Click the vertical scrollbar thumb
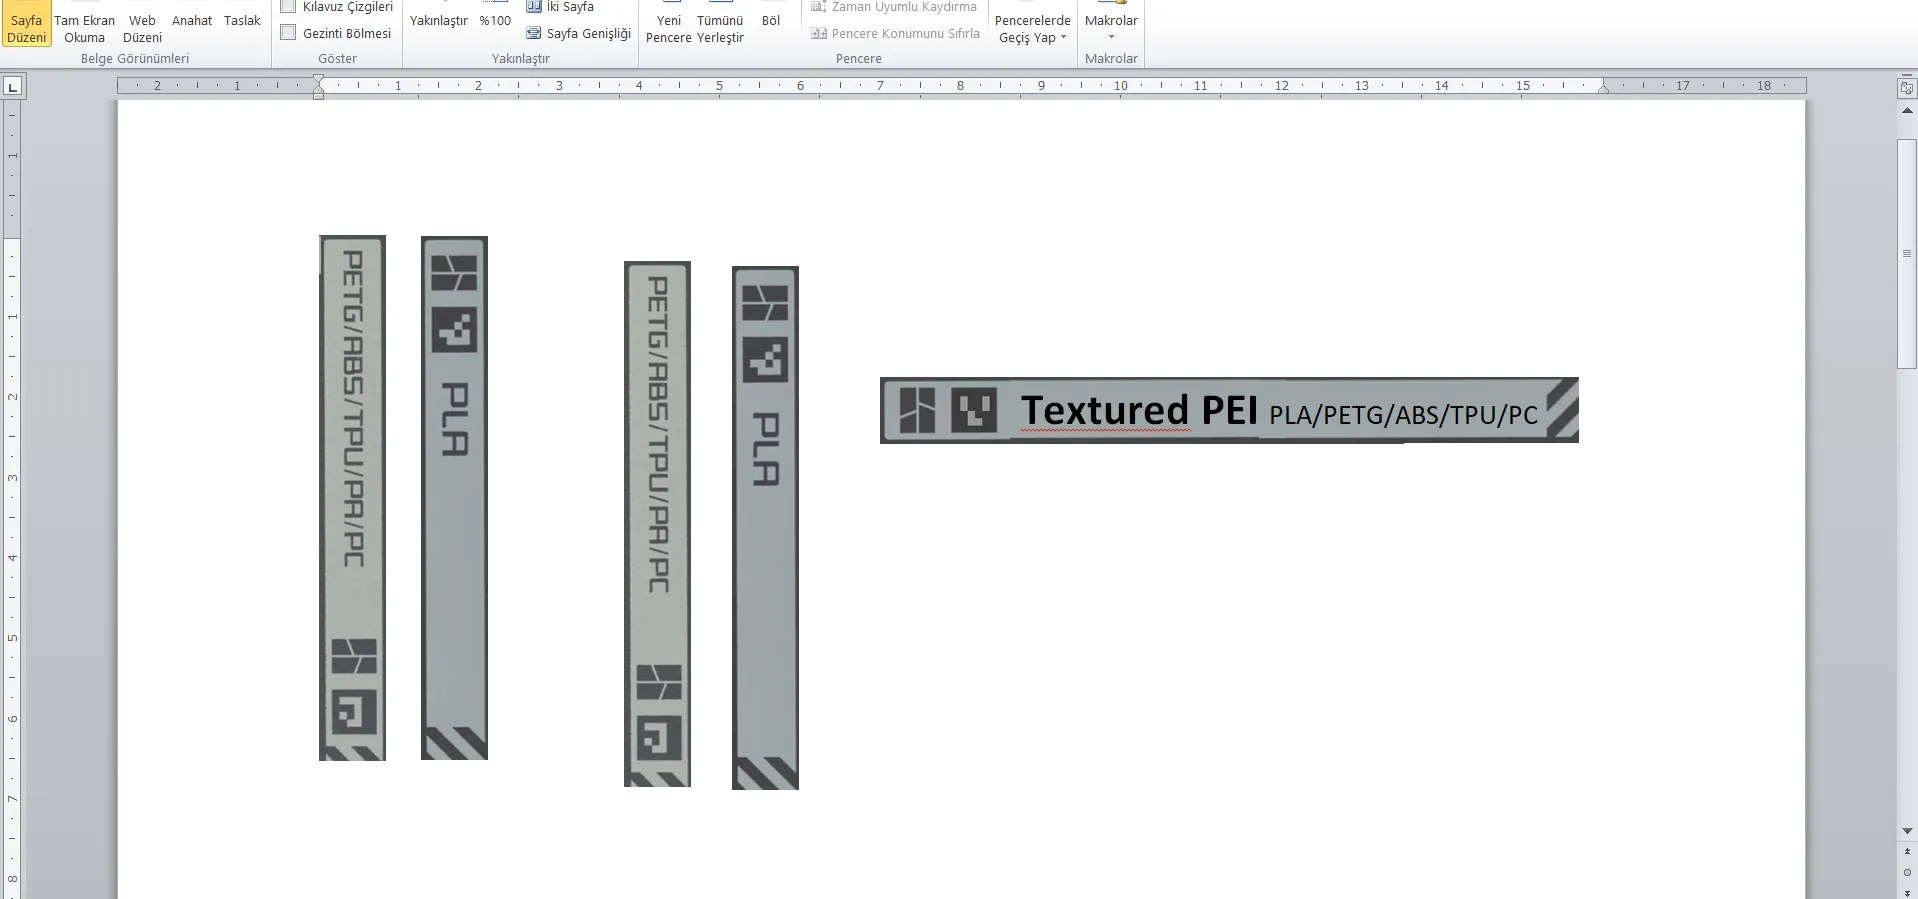 tap(1907, 254)
